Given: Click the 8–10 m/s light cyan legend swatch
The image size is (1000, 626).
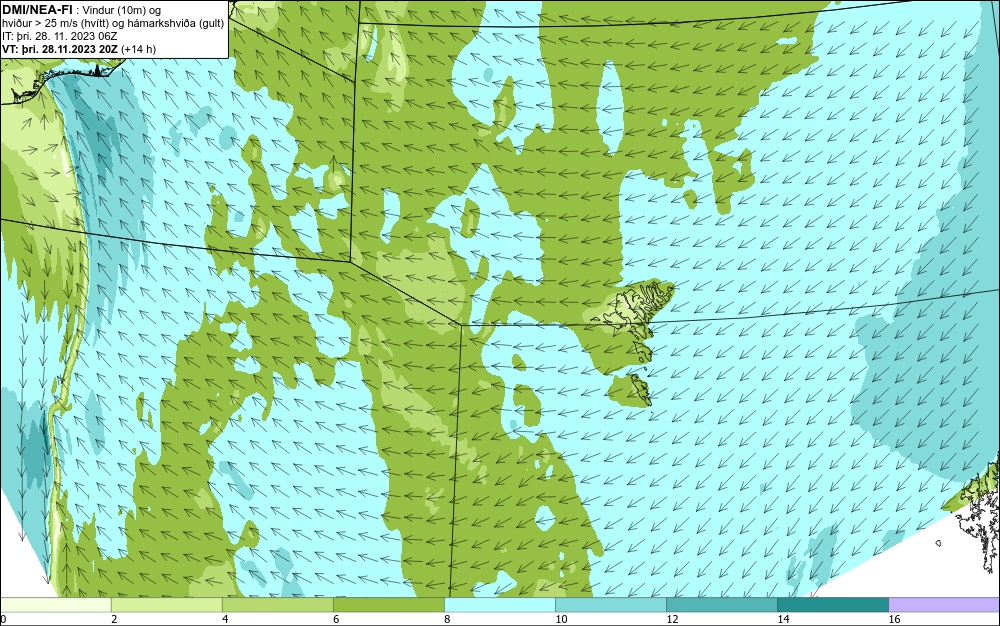Looking at the screenshot, I should pyautogui.click(x=500, y=605).
